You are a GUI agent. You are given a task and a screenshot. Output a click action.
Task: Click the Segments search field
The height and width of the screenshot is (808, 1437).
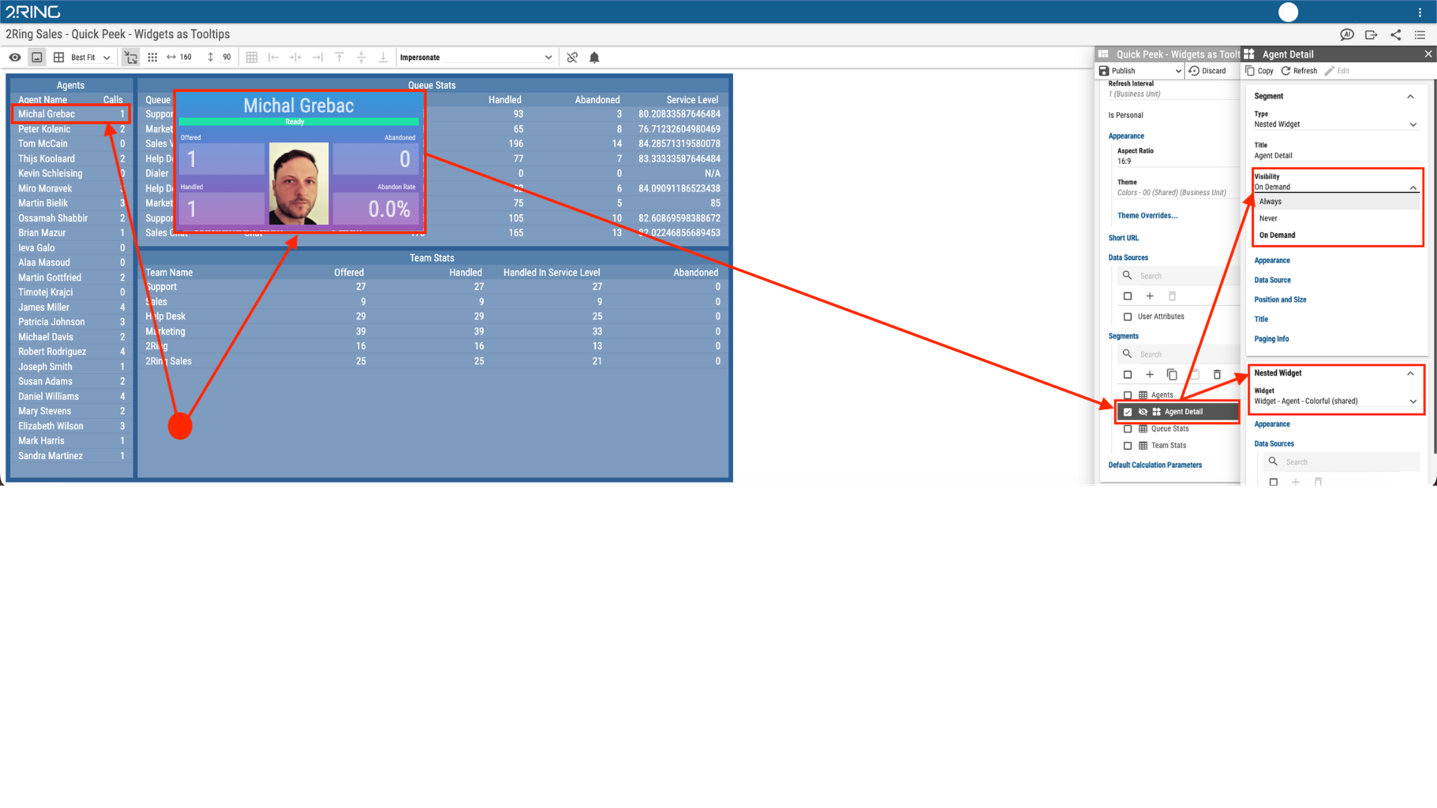coord(1178,354)
